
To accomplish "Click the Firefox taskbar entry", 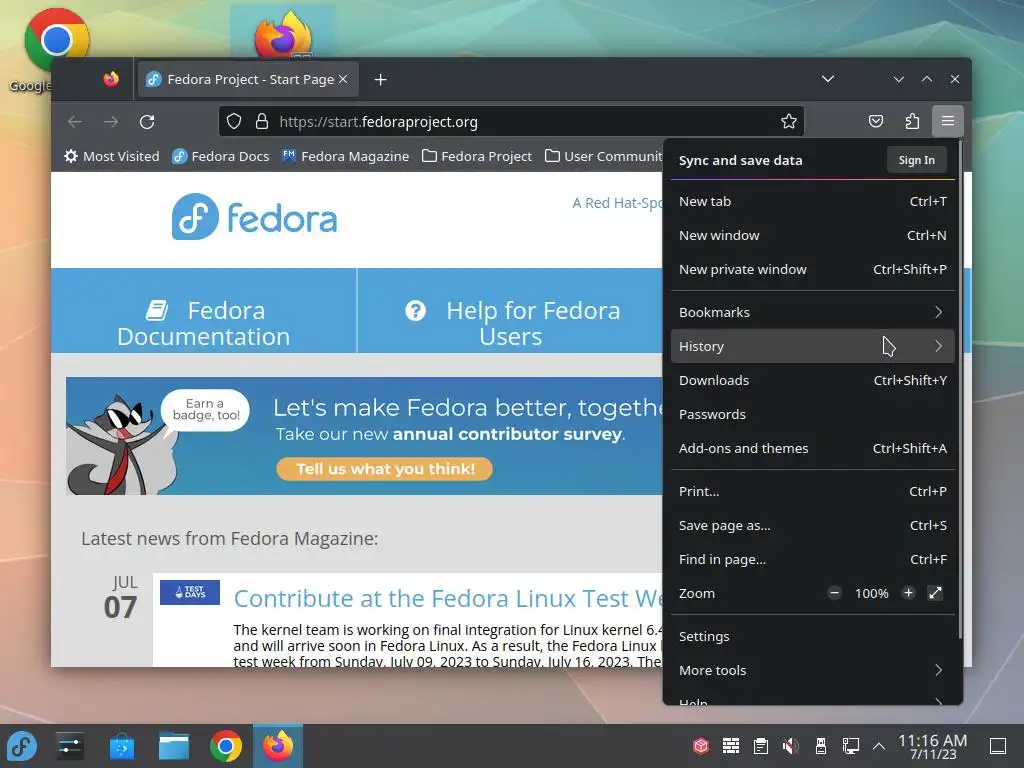I will click(278, 746).
